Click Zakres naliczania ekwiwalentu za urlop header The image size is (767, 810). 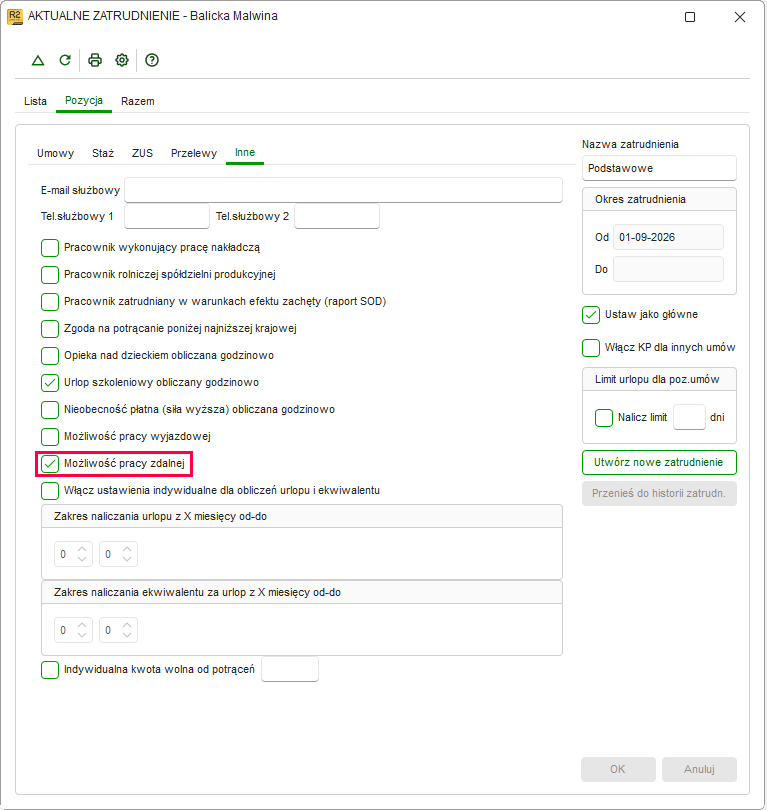tap(302, 593)
